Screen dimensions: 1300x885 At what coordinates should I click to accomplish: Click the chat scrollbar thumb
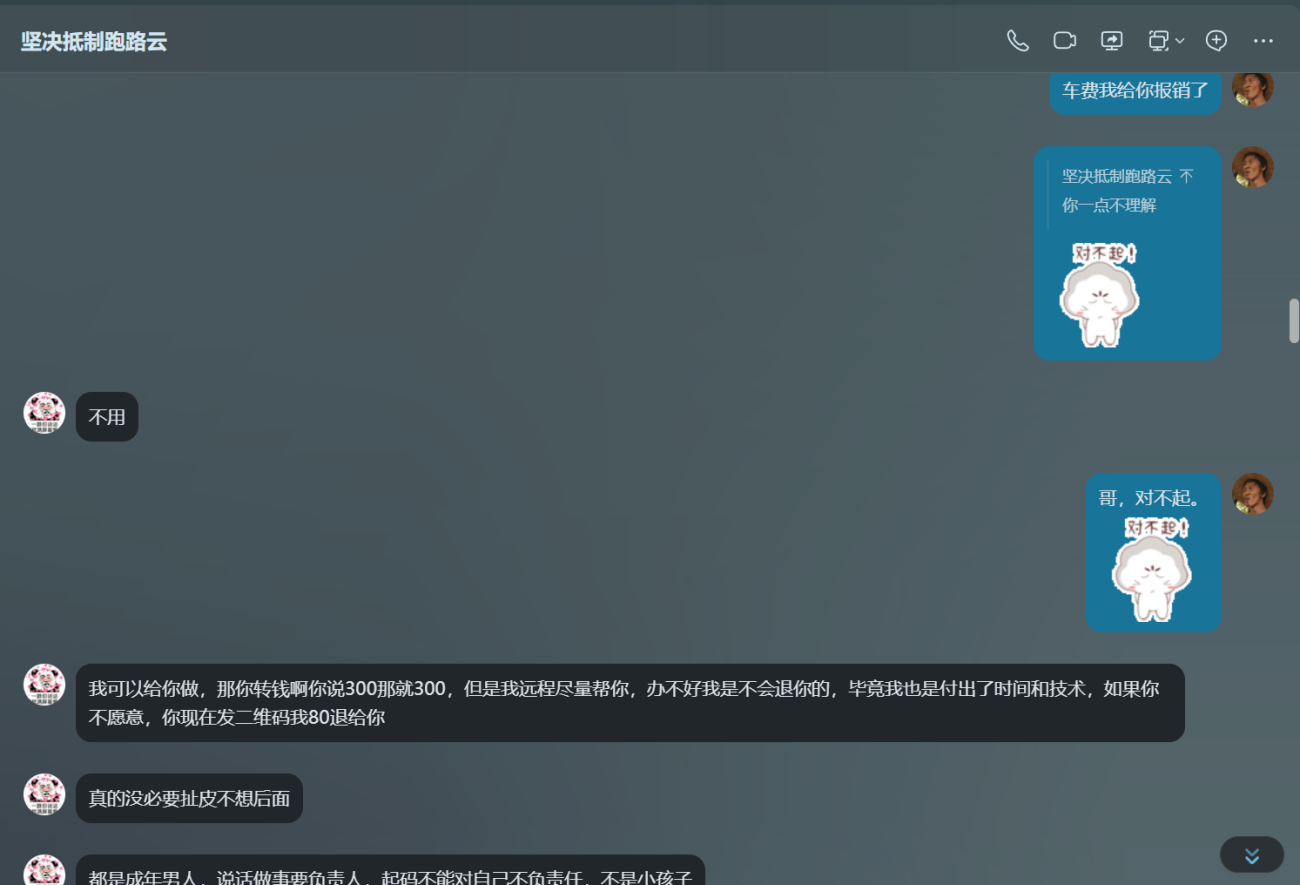[x=1293, y=321]
